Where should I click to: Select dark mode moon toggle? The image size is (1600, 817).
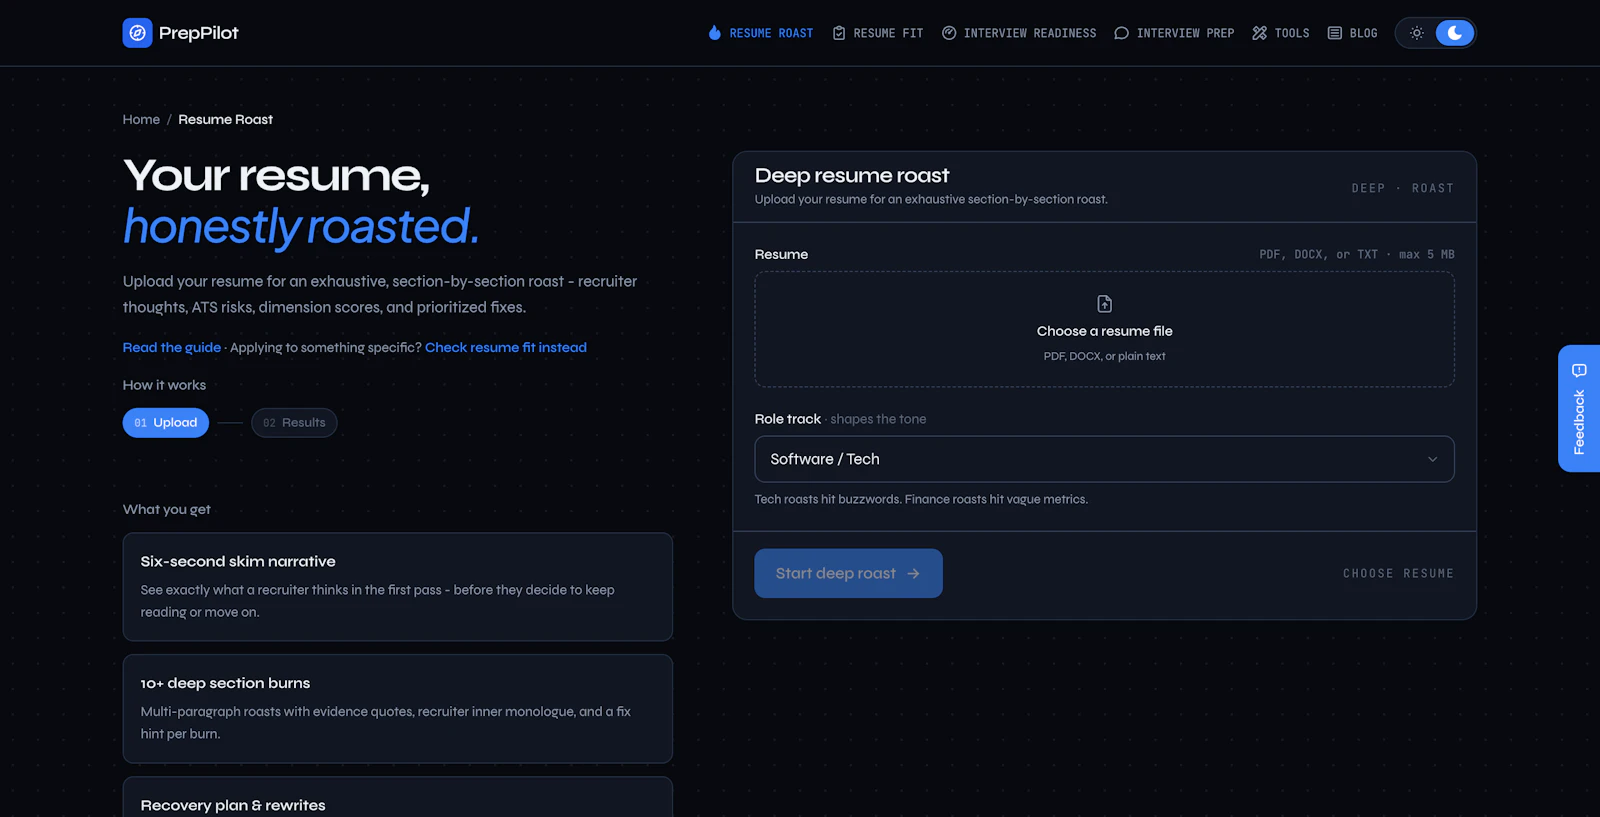pos(1455,33)
